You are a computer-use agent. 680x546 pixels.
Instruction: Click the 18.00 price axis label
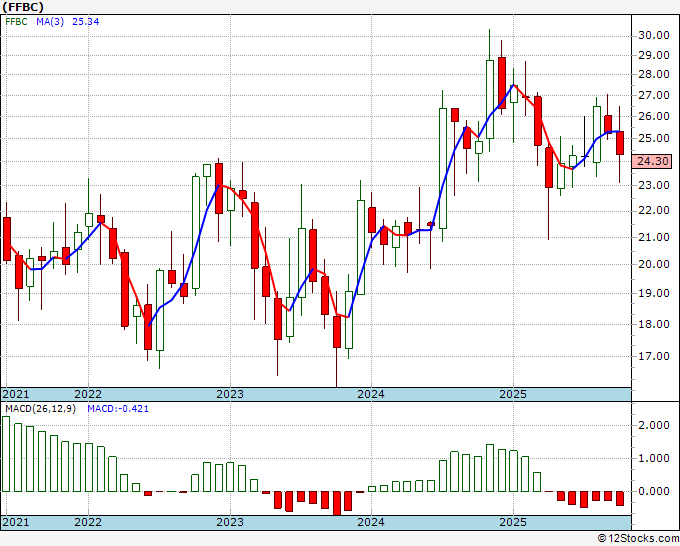(x=654, y=324)
